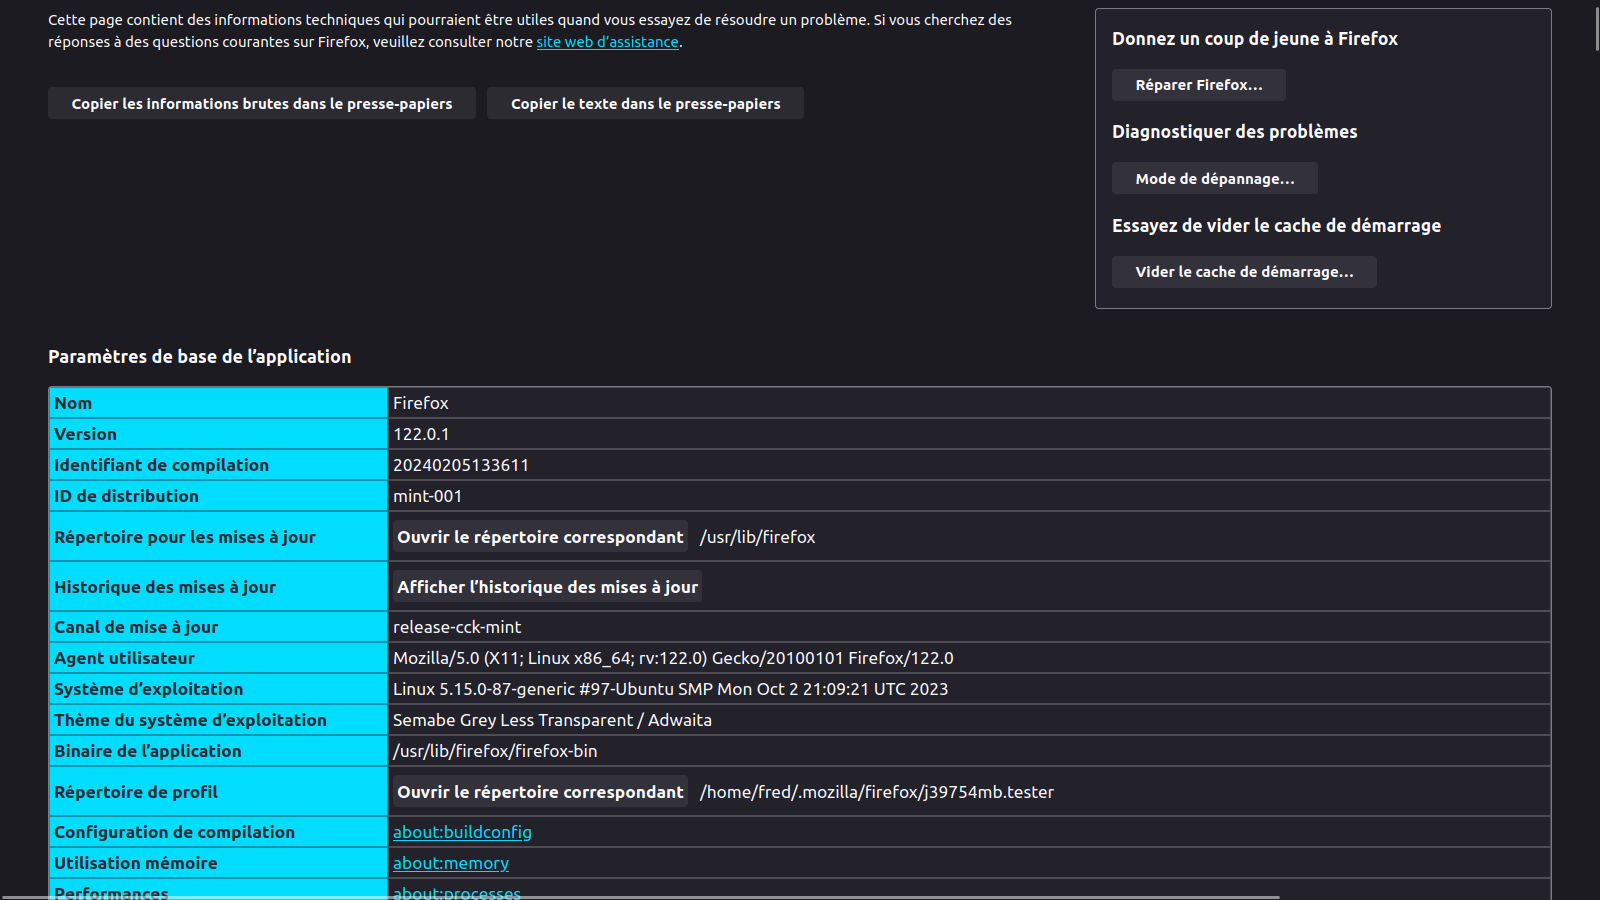Select the profile path ending 'j39754mb.tester'
This screenshot has width=1600, height=900.
(877, 792)
